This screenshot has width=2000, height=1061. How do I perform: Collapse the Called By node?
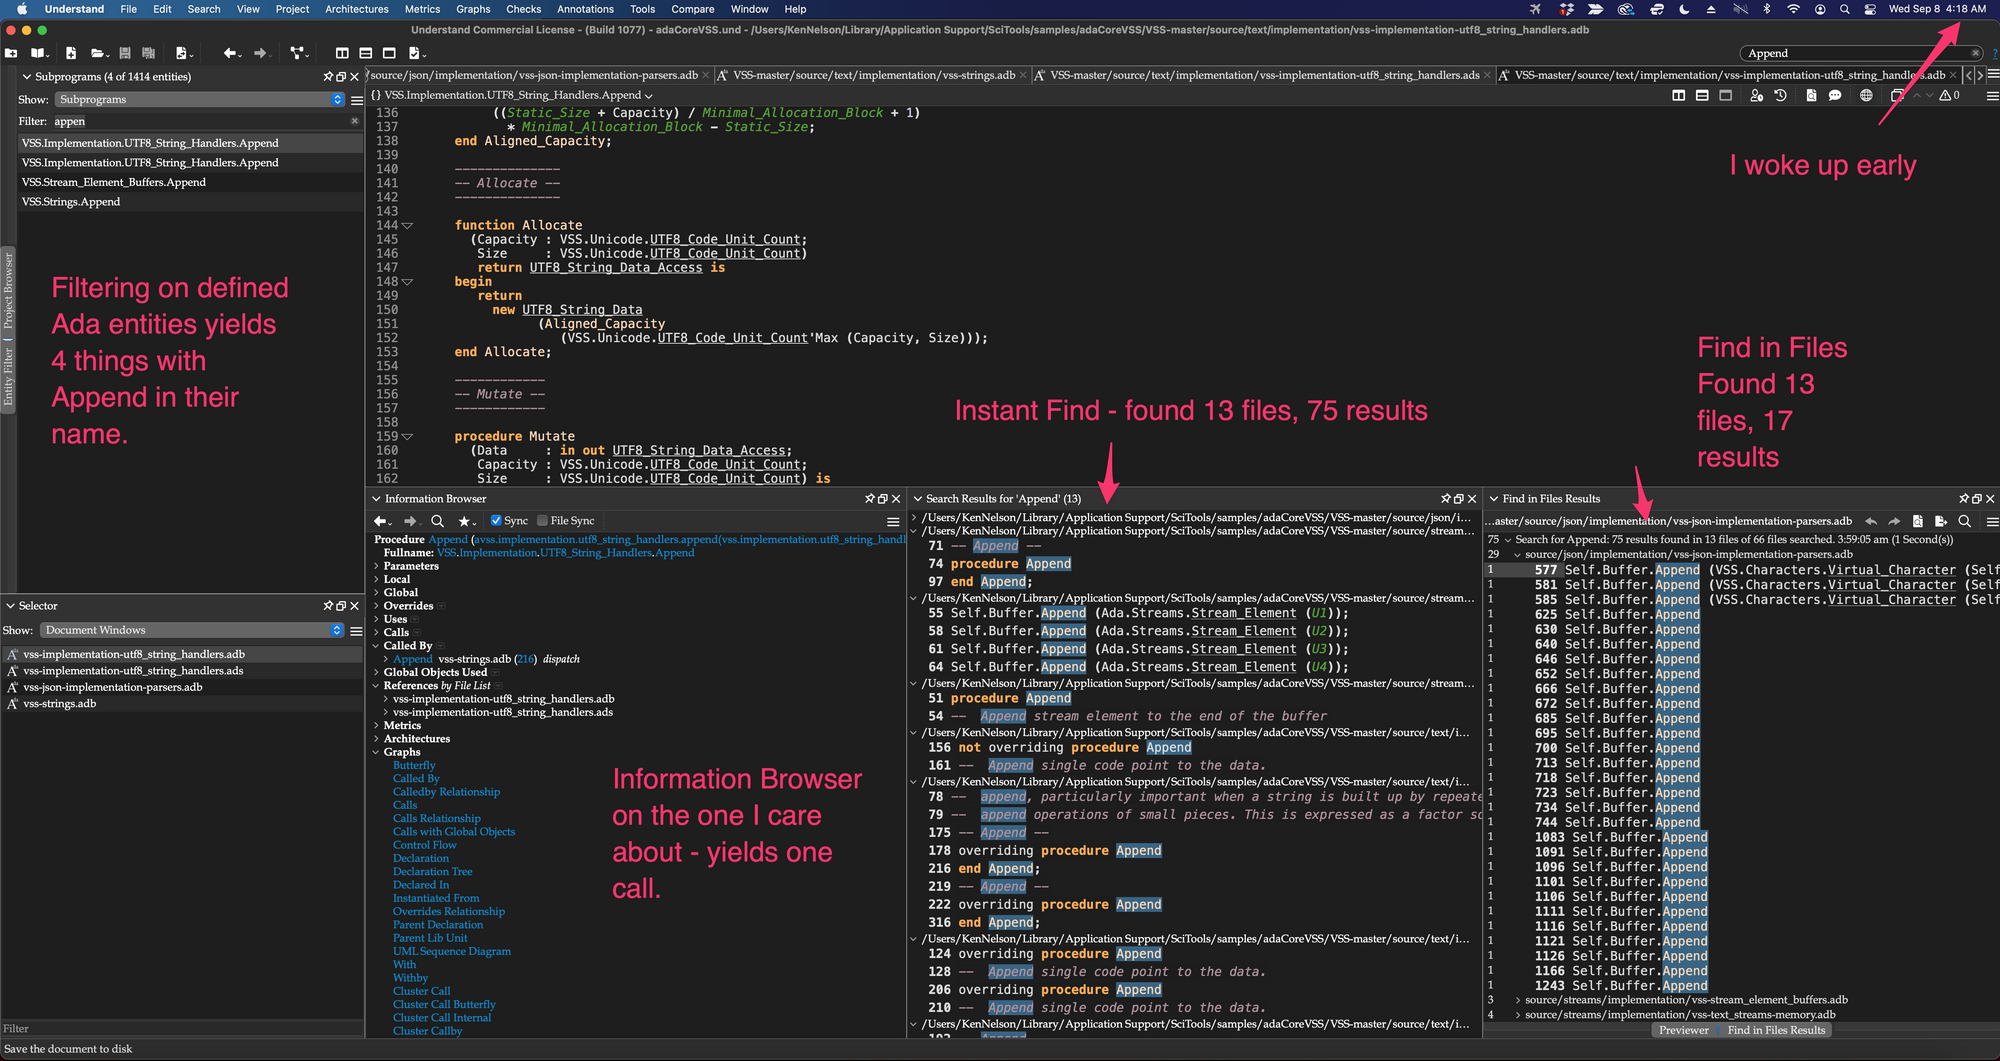(x=376, y=646)
